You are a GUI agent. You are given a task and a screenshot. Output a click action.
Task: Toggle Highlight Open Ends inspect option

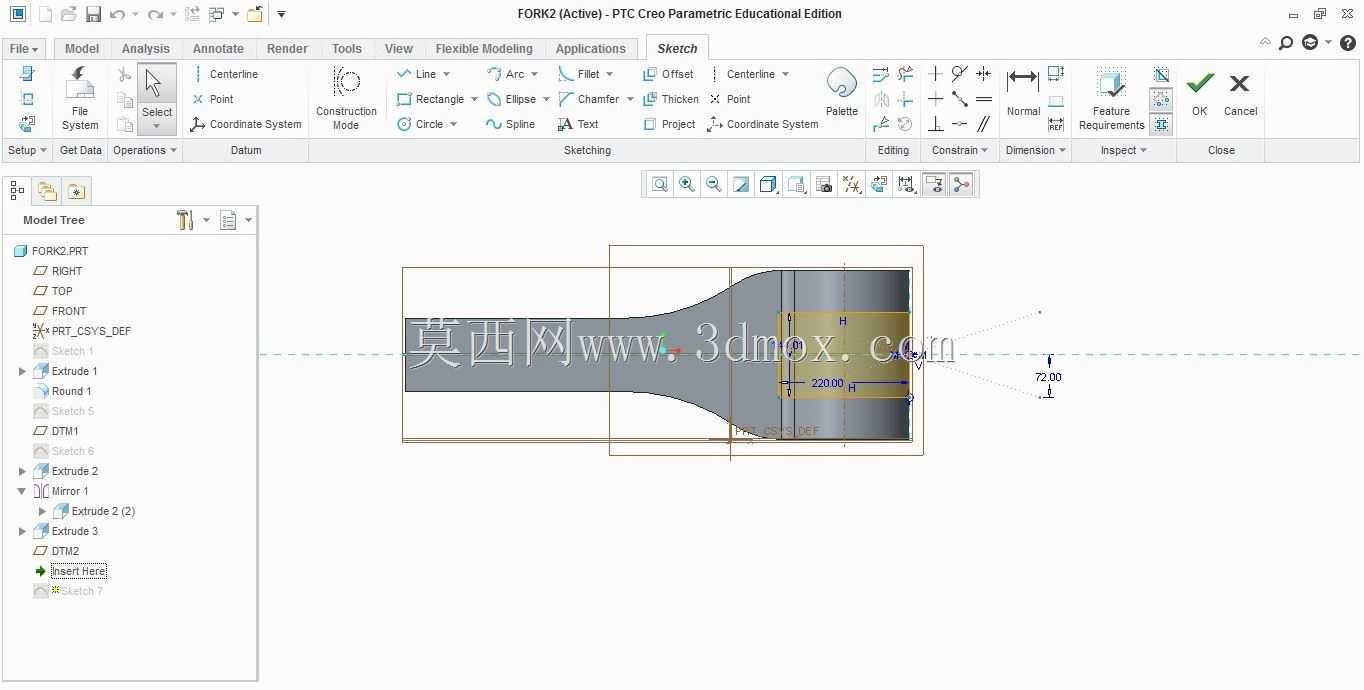(1161, 99)
